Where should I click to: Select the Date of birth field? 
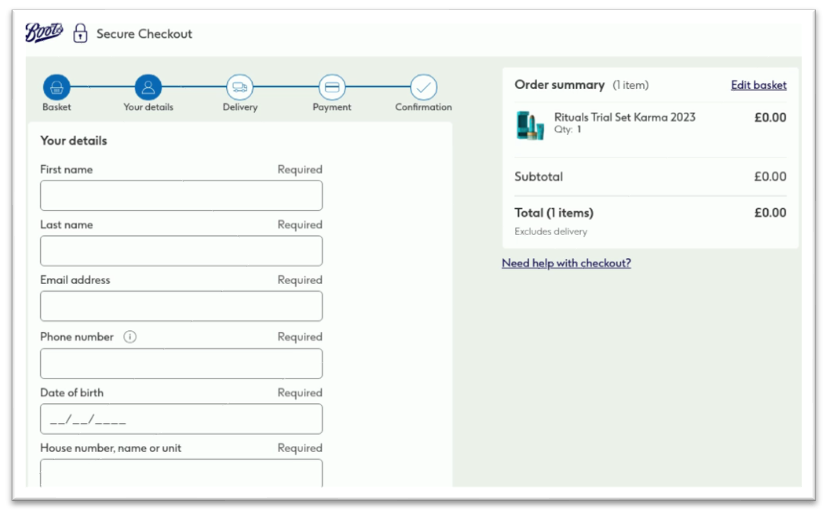181,419
